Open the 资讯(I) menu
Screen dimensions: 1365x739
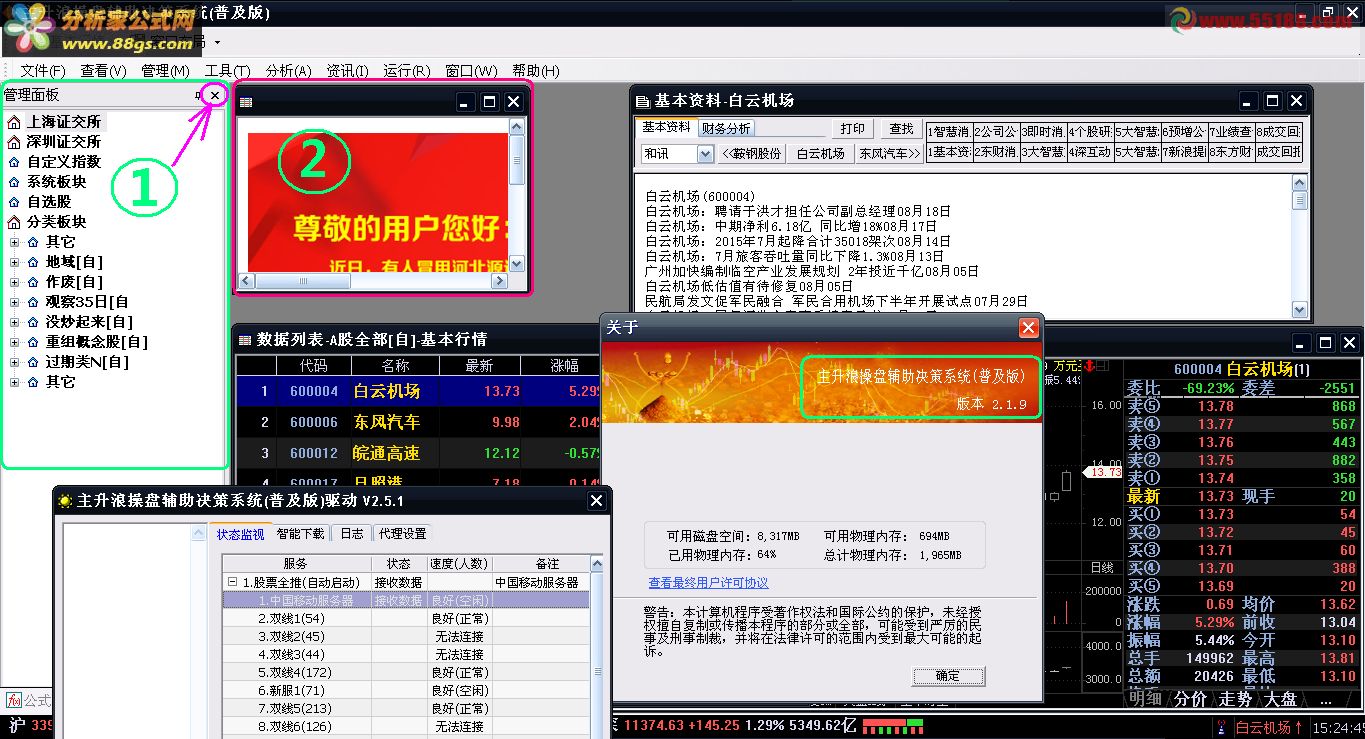tap(347, 71)
